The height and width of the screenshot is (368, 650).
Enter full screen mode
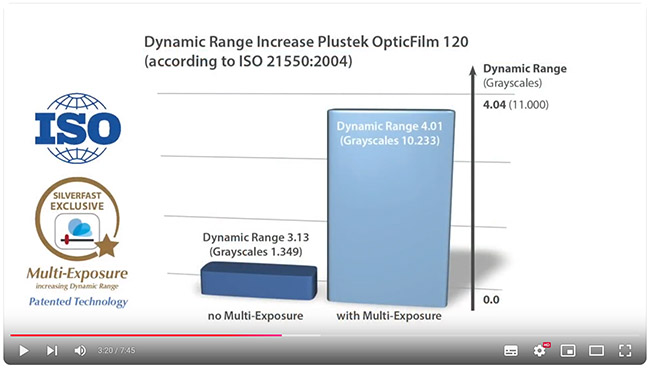tap(625, 351)
